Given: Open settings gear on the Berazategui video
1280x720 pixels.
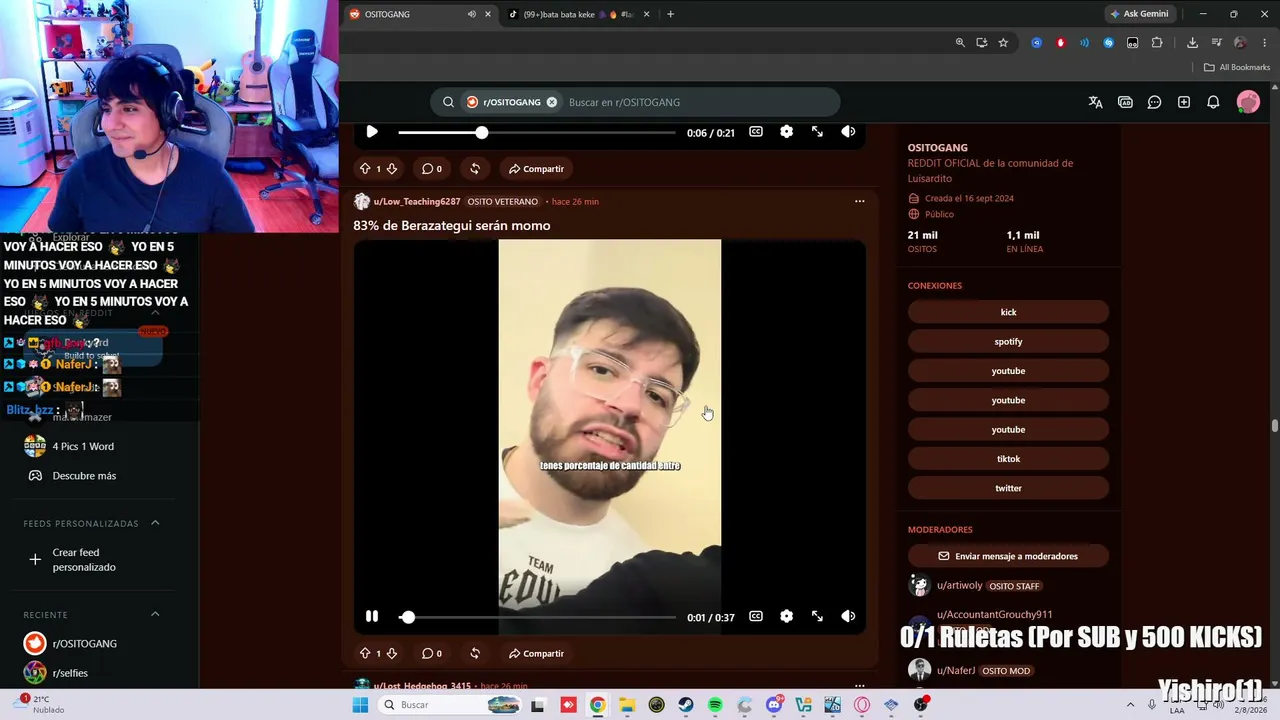Looking at the screenshot, I should coord(787,617).
